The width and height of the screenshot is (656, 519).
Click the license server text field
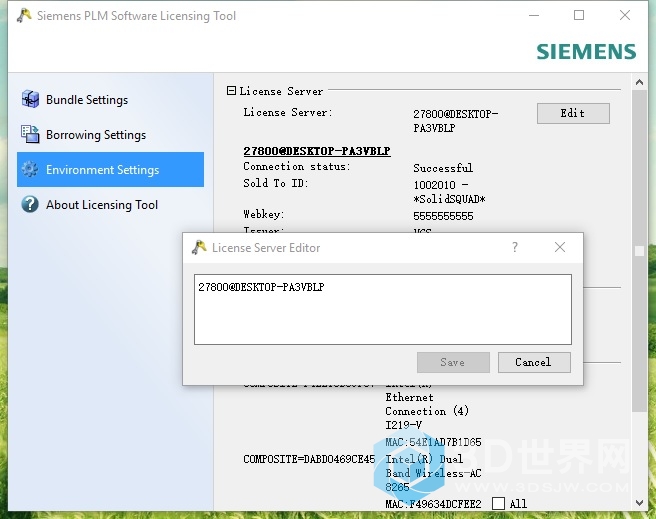point(383,309)
